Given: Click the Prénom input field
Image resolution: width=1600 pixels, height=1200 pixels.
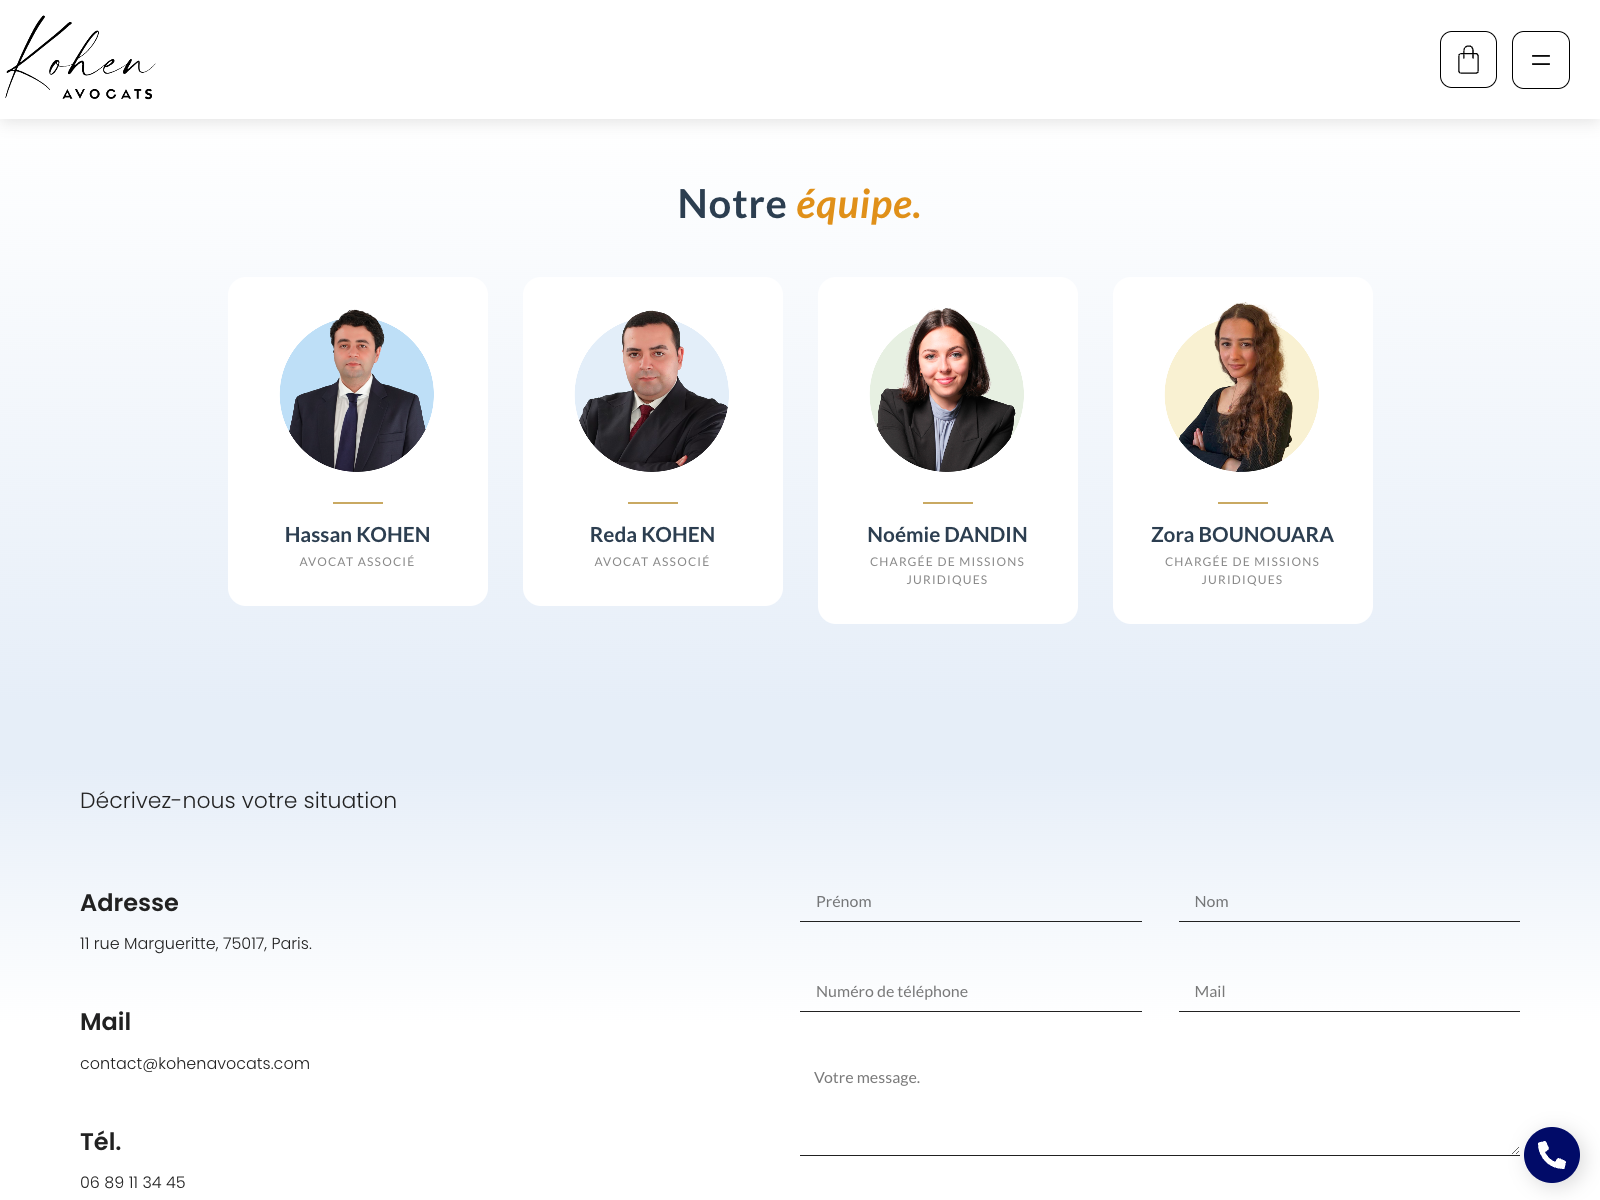Looking at the screenshot, I should [970, 901].
